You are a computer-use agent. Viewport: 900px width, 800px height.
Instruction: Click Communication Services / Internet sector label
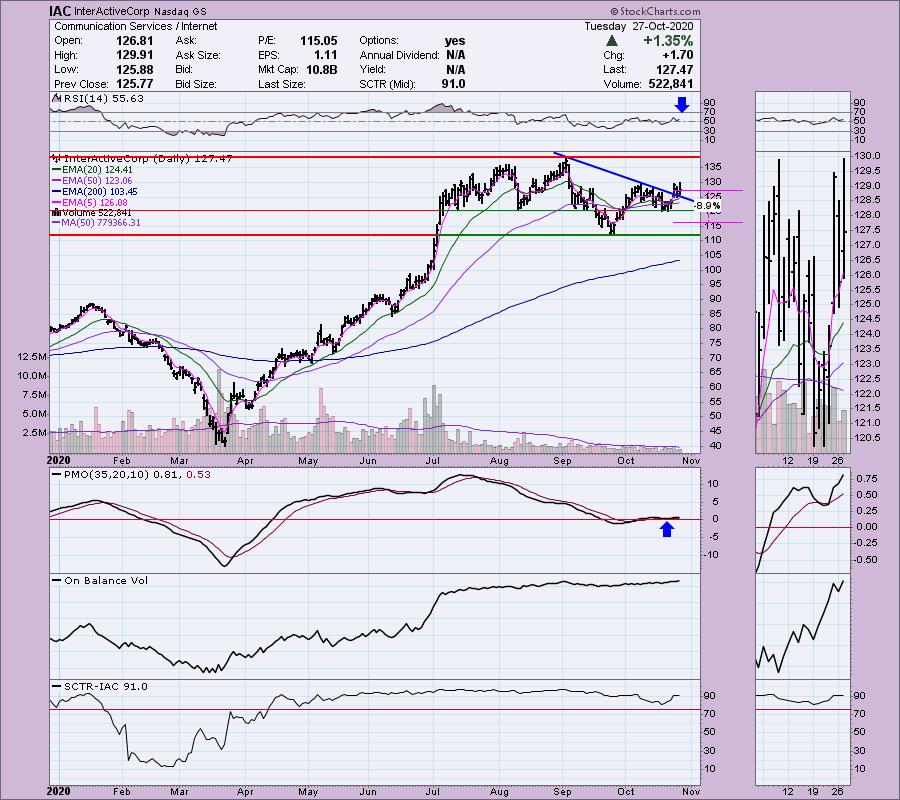pos(136,26)
